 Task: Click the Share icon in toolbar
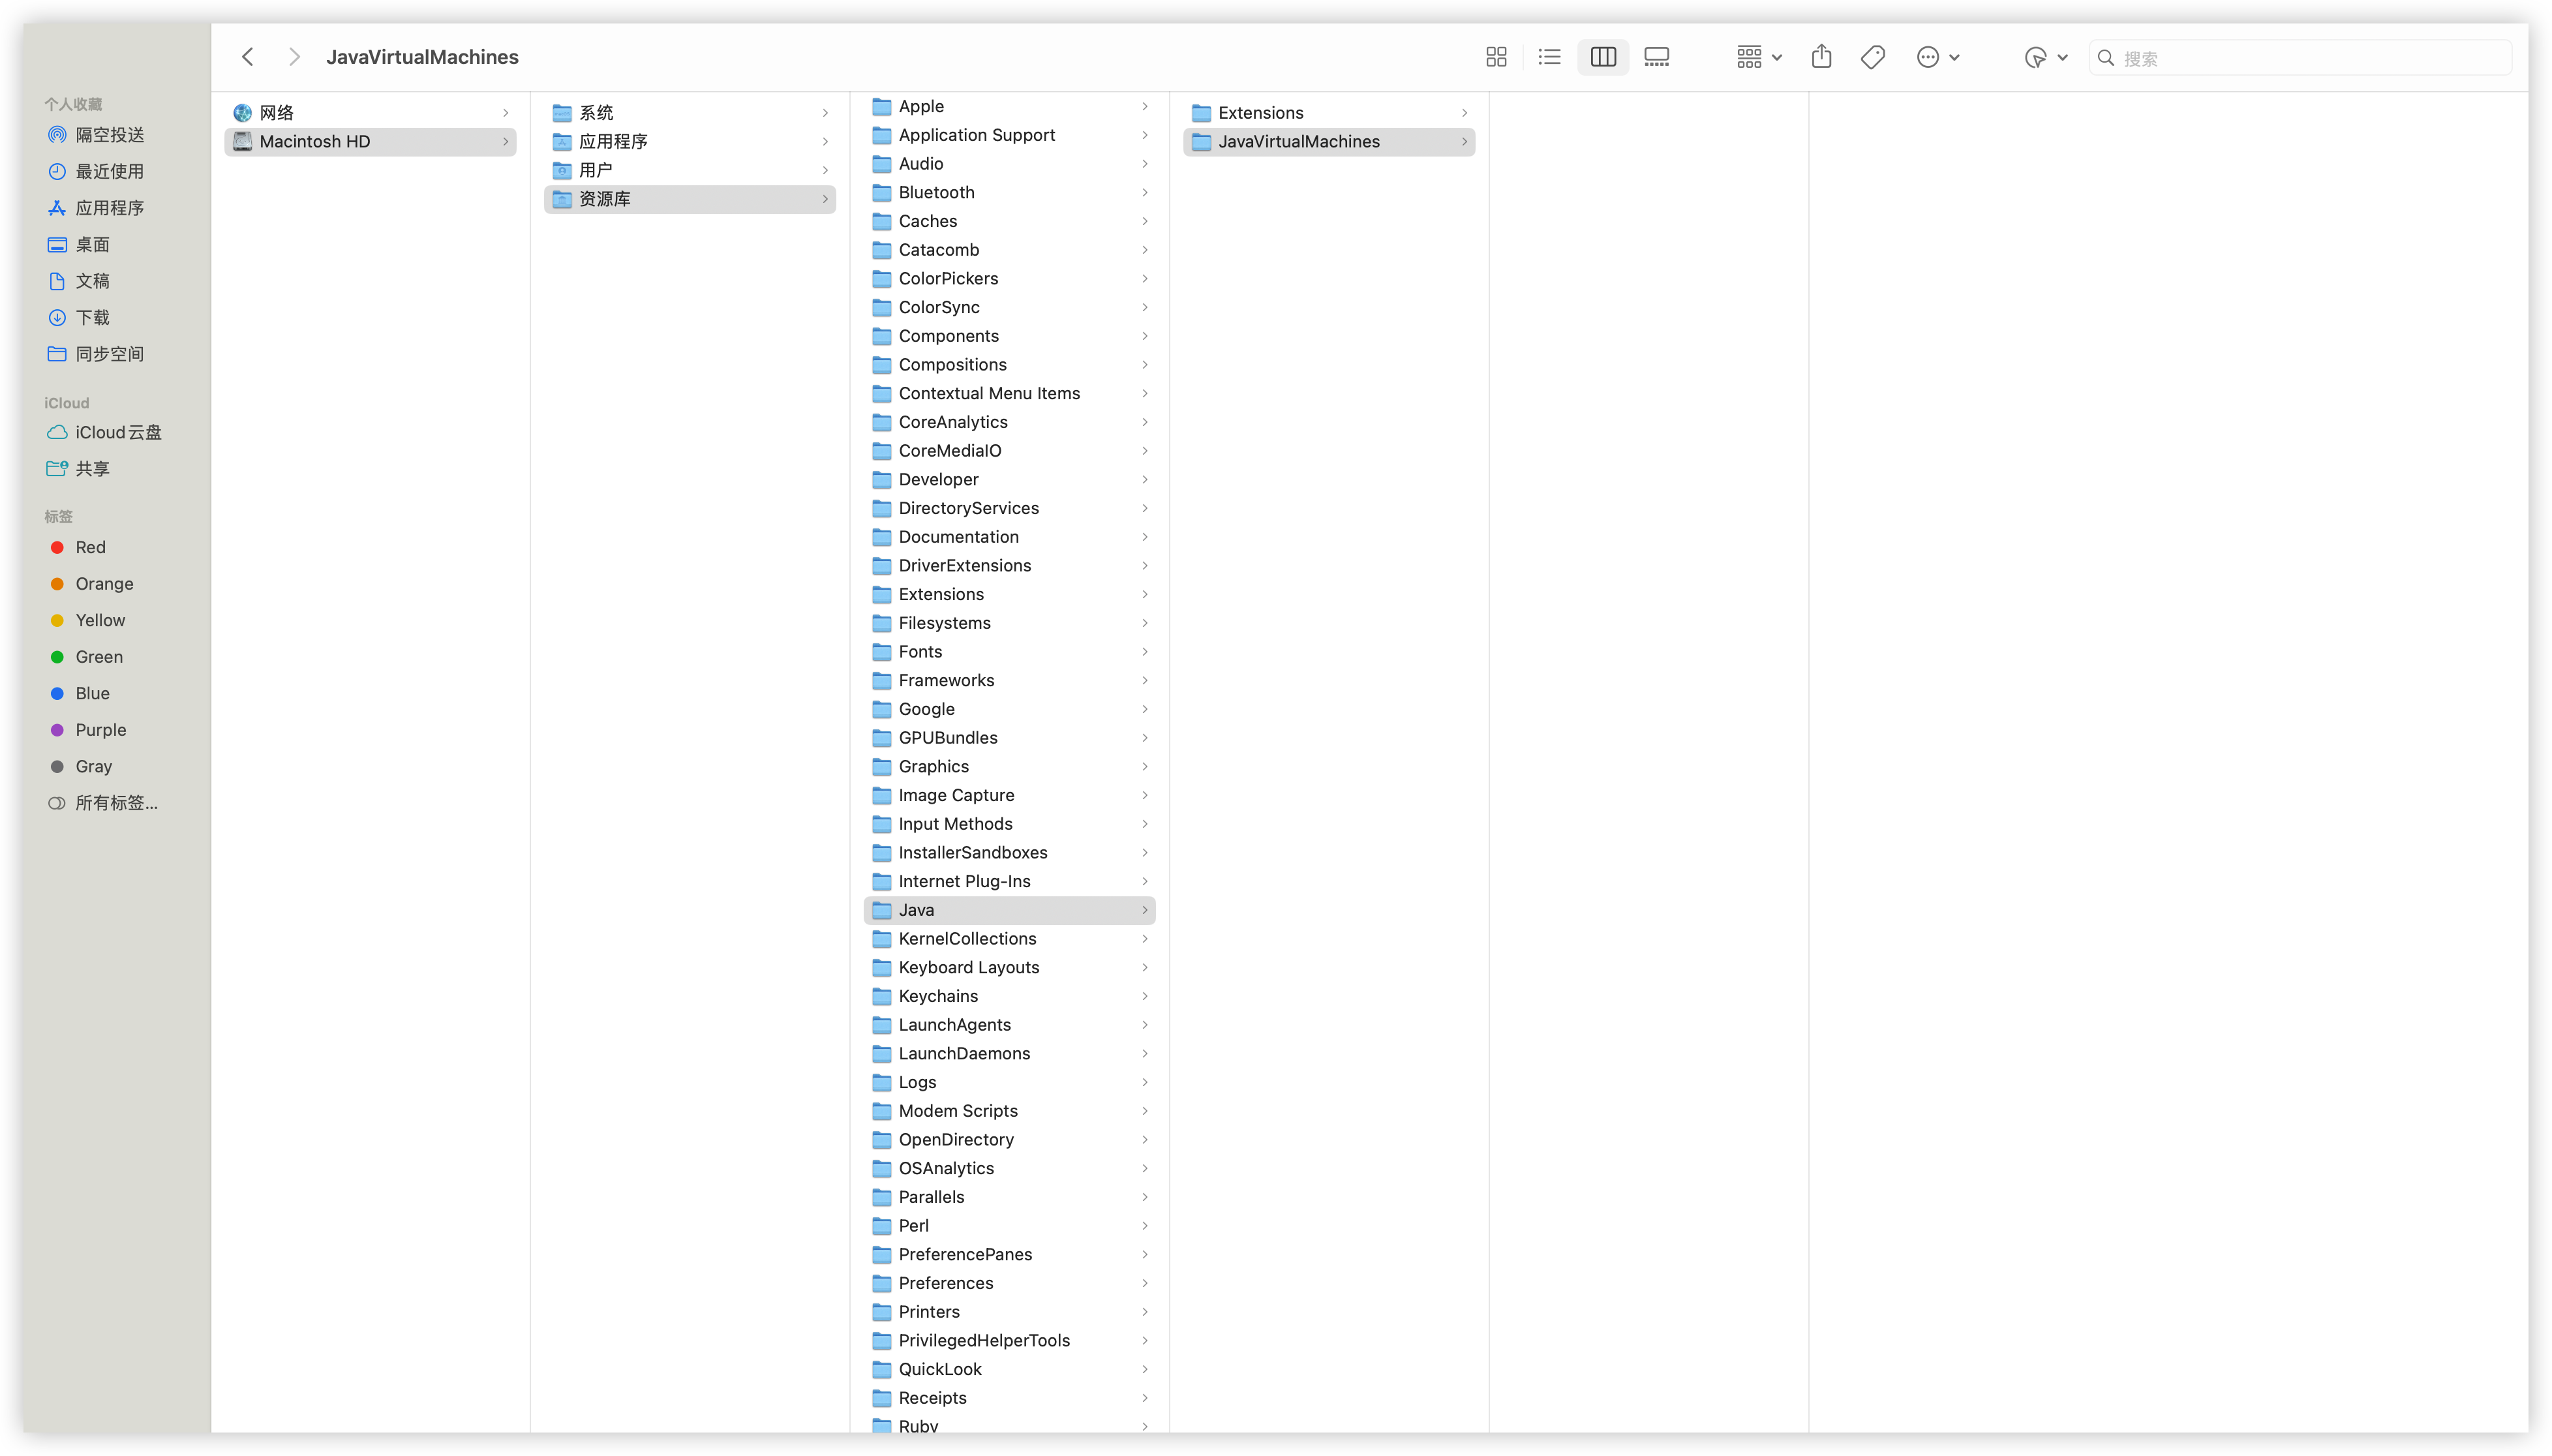[x=1821, y=57]
